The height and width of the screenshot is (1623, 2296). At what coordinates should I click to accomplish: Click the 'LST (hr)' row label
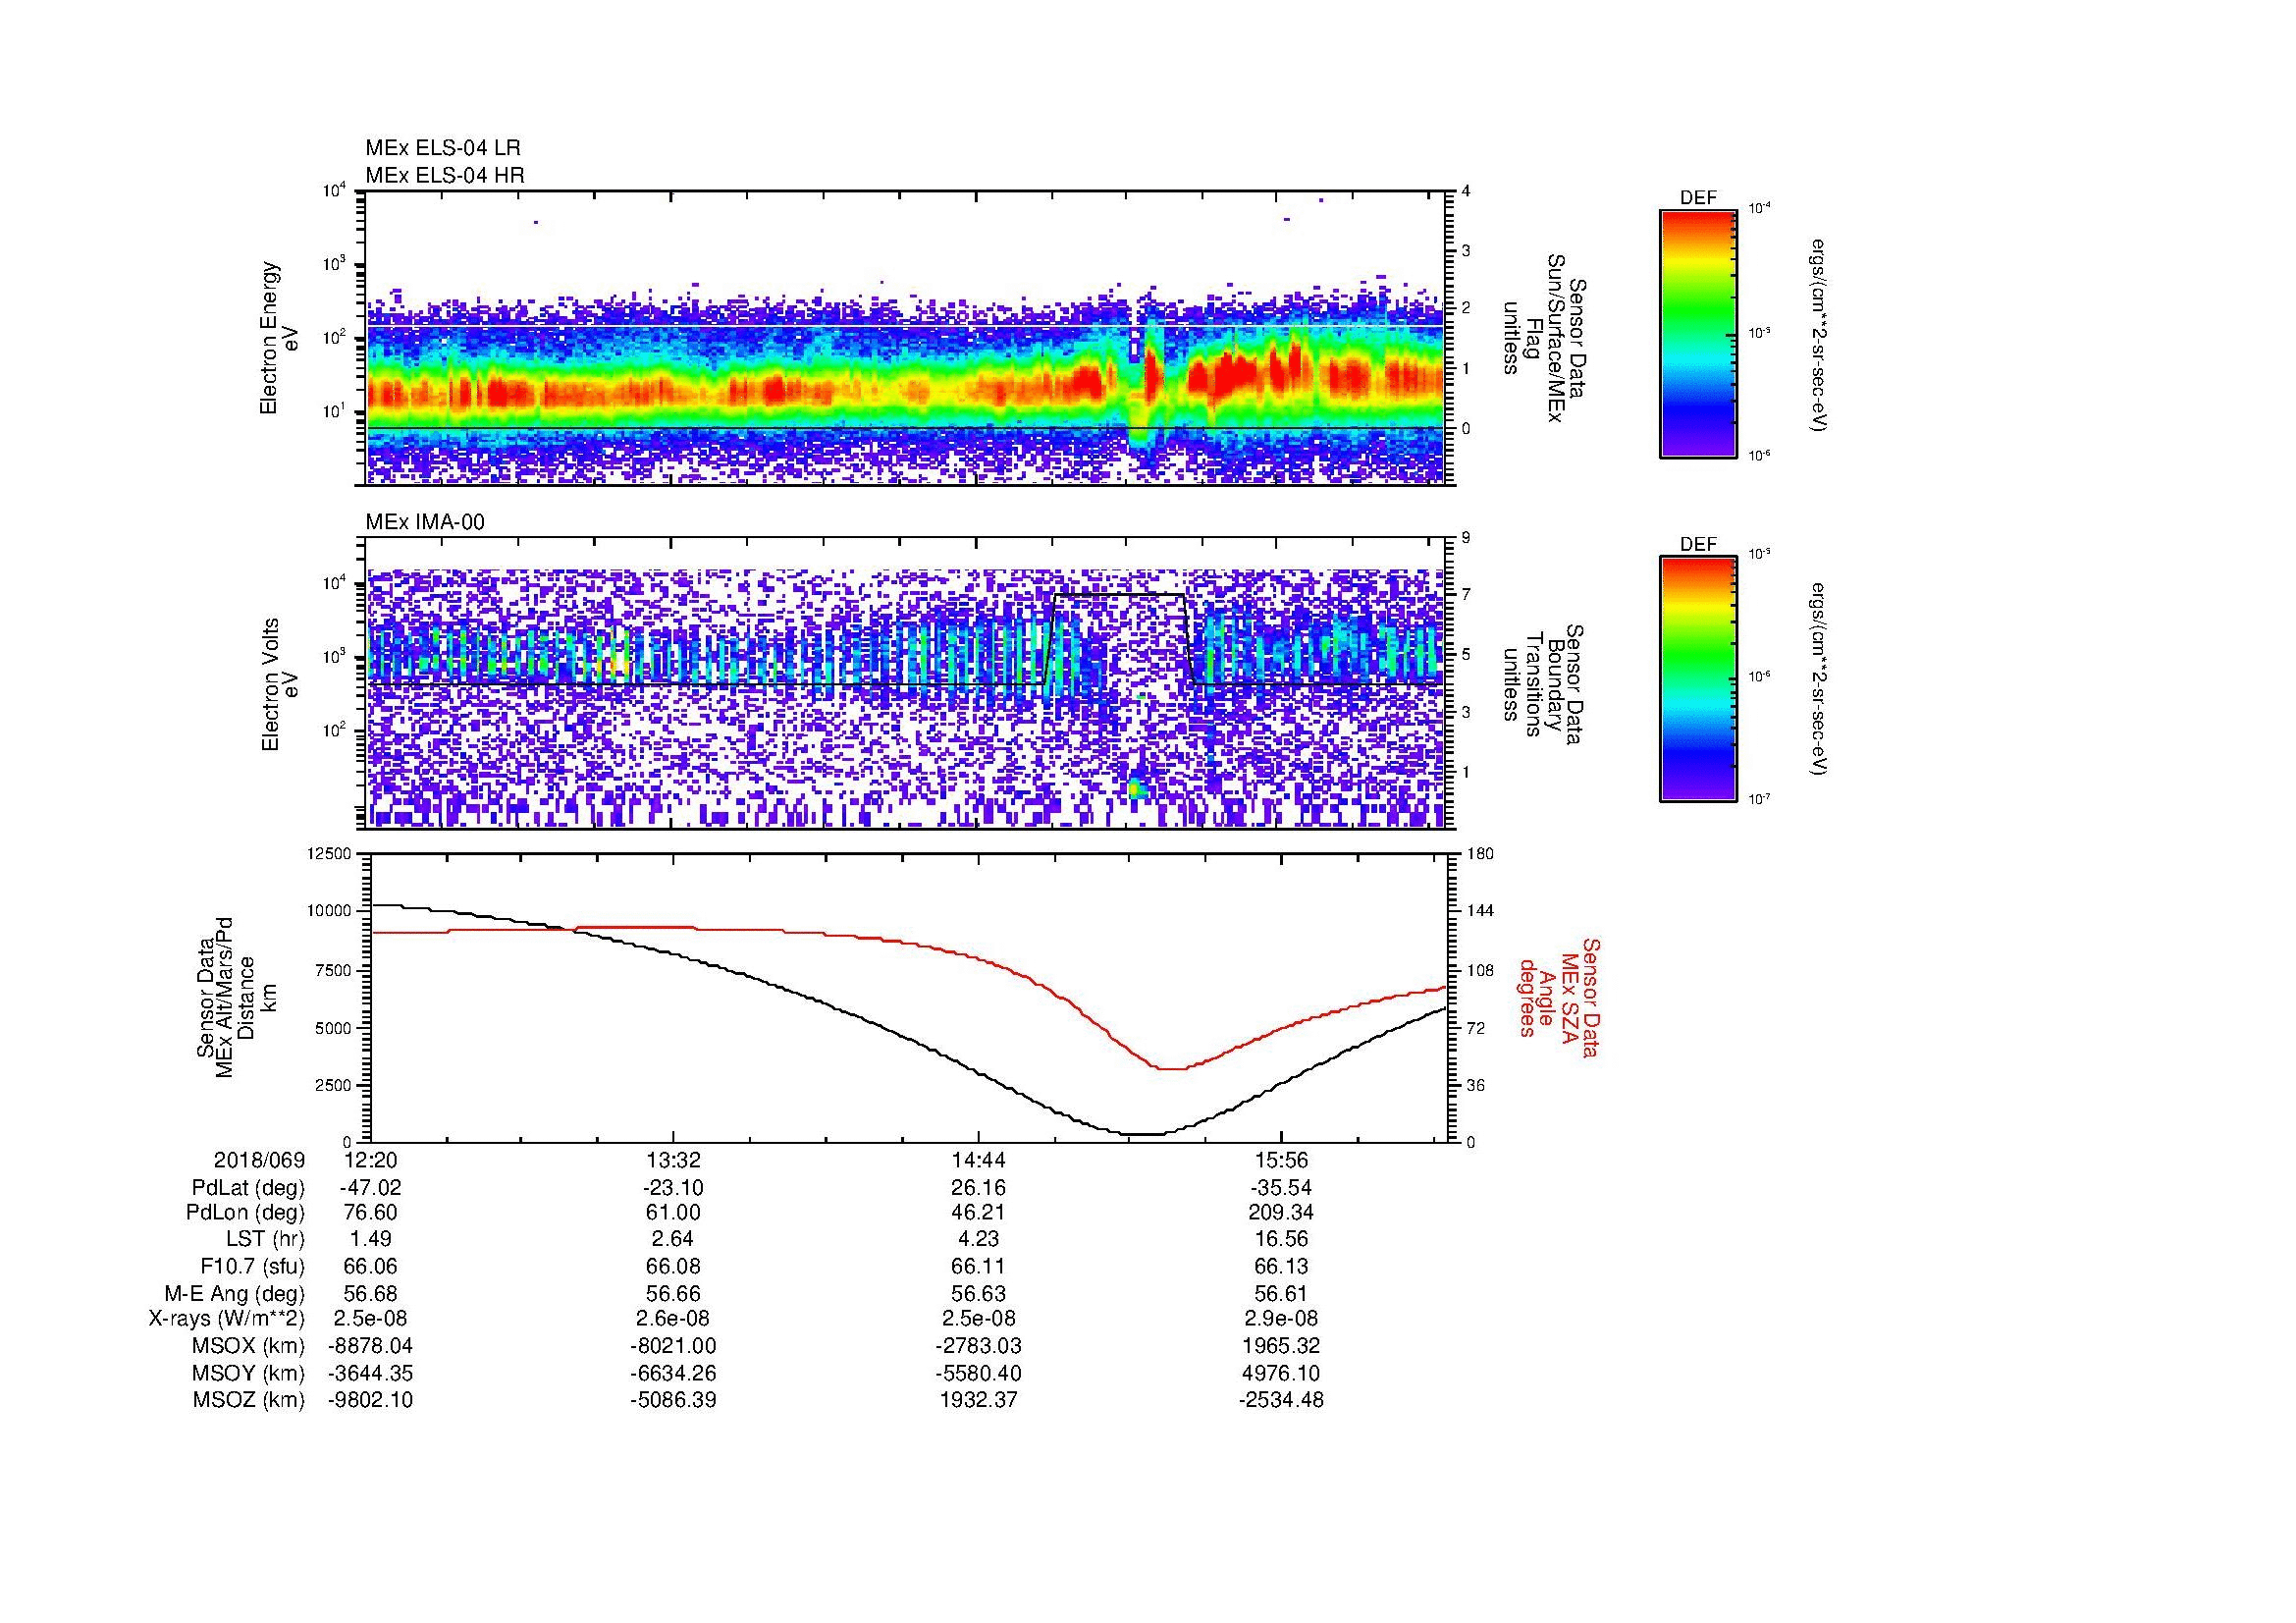pos(266,1240)
